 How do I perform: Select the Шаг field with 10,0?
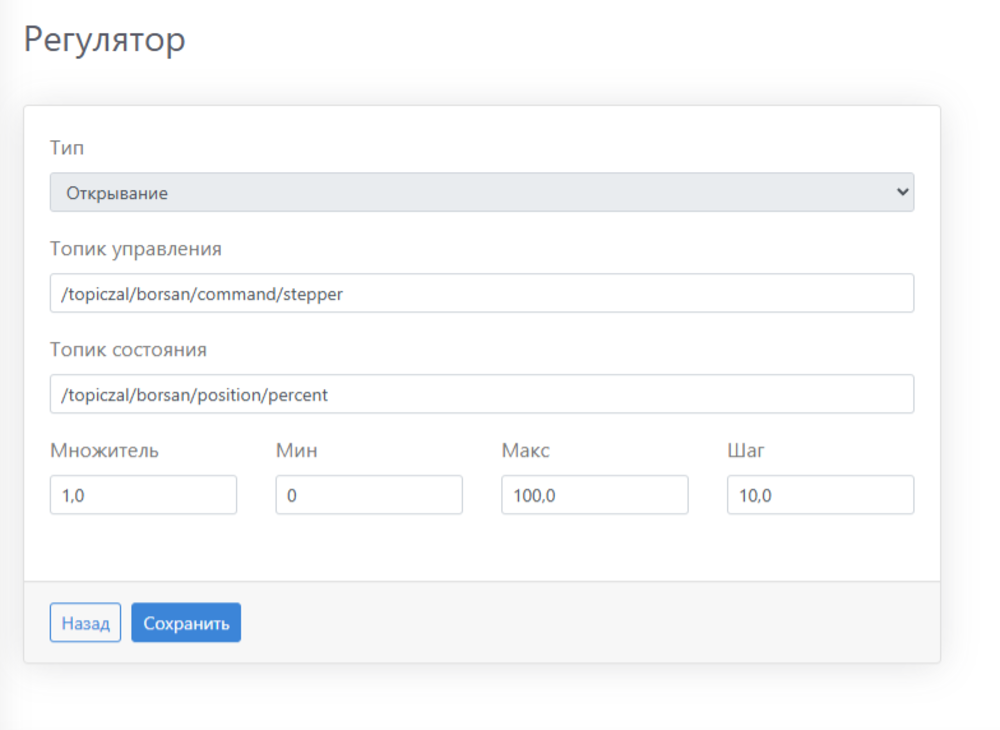coord(821,495)
